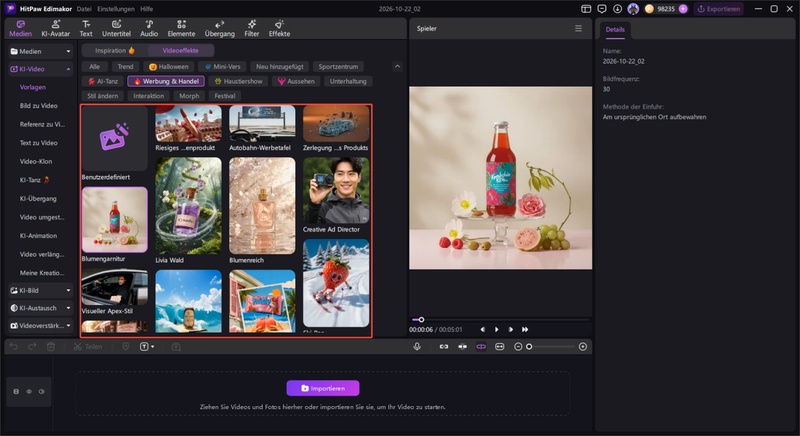Screen dimensions: 800x436
Task: Filter by Halloween category
Action: [x=168, y=66]
